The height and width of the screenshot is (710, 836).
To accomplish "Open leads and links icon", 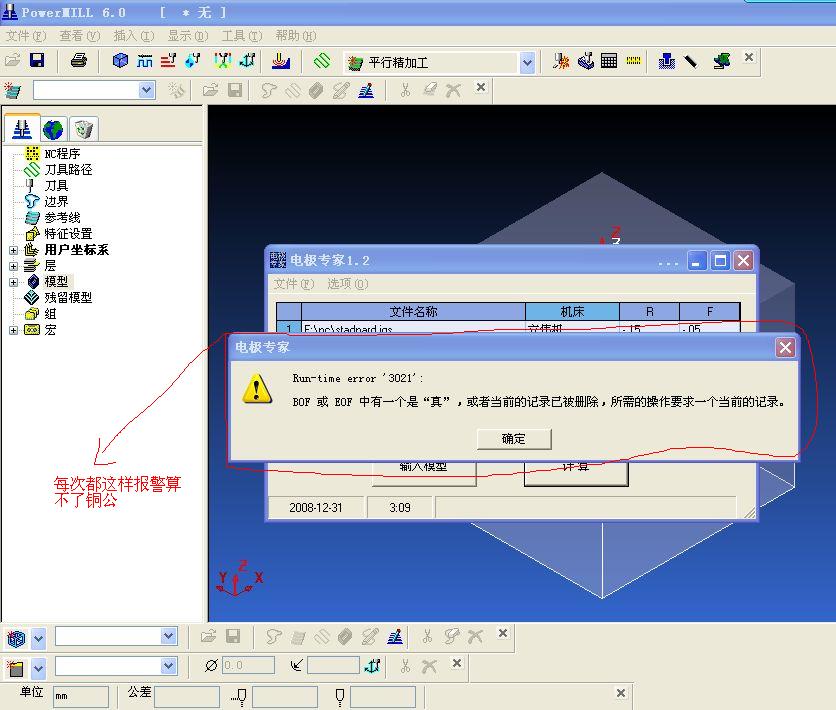I will coord(223,60).
